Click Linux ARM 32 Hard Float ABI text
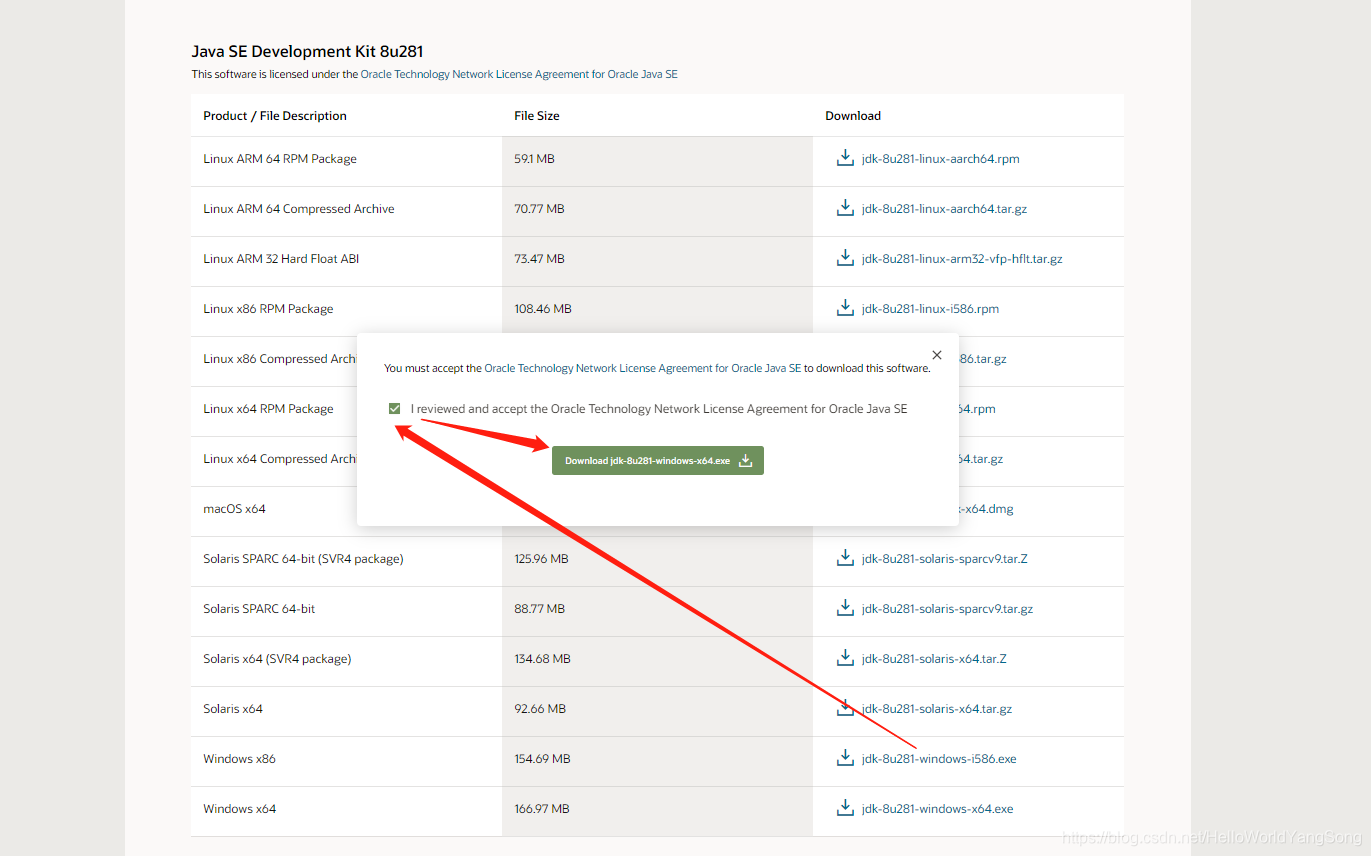 pos(281,259)
